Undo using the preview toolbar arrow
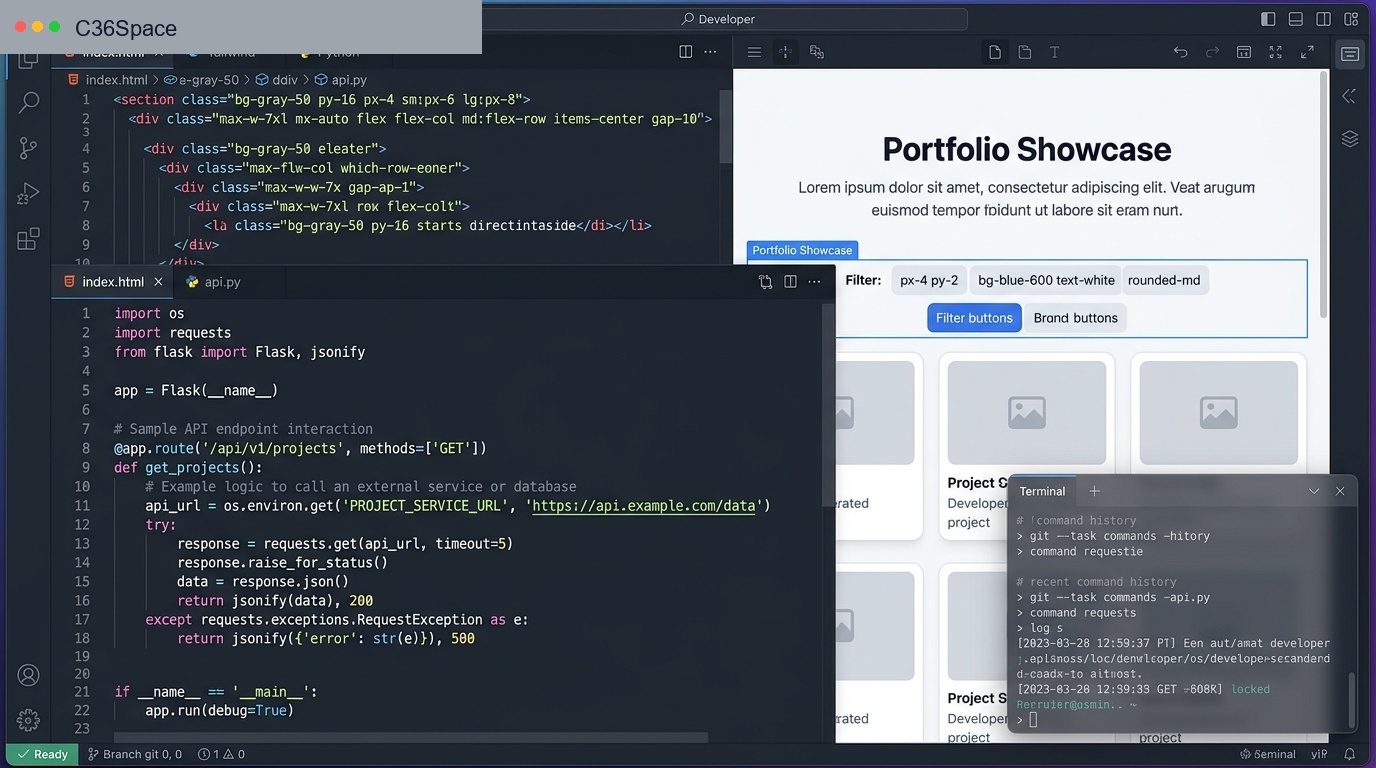The image size is (1376, 768). point(1181,52)
